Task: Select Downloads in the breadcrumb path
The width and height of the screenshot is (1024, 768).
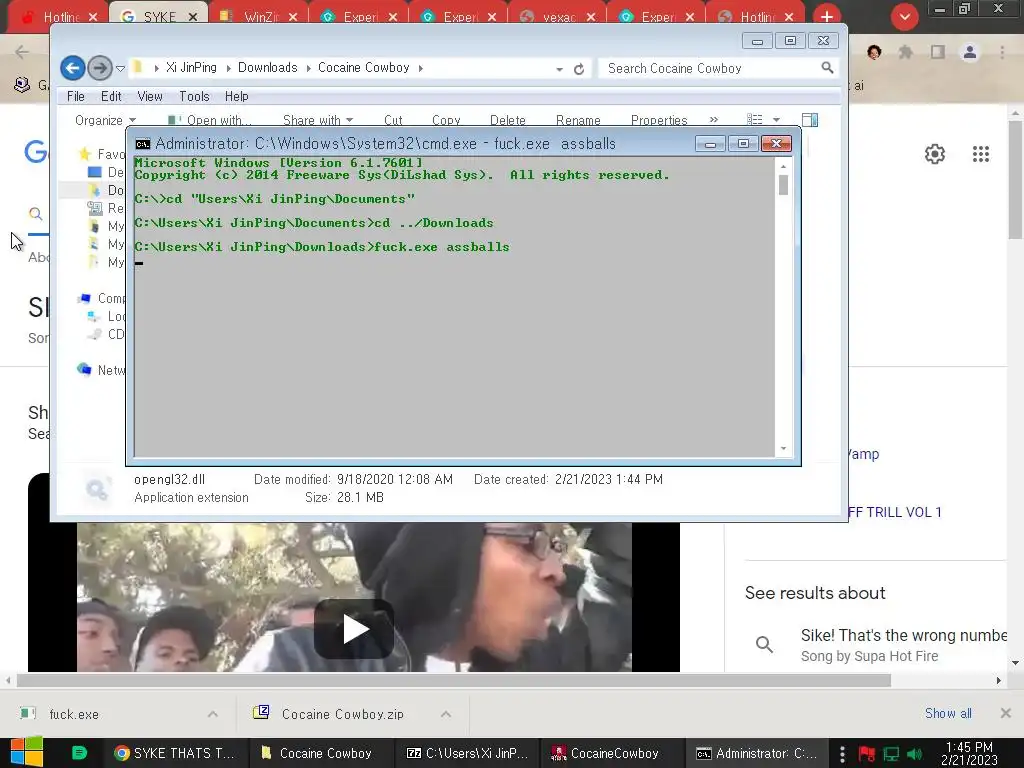Action: tap(267, 67)
